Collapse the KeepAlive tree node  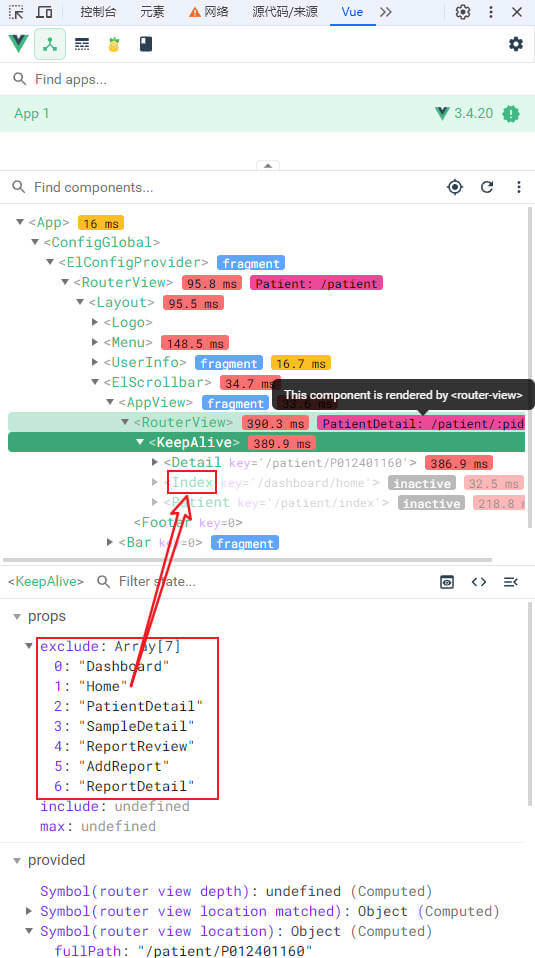coord(140,442)
